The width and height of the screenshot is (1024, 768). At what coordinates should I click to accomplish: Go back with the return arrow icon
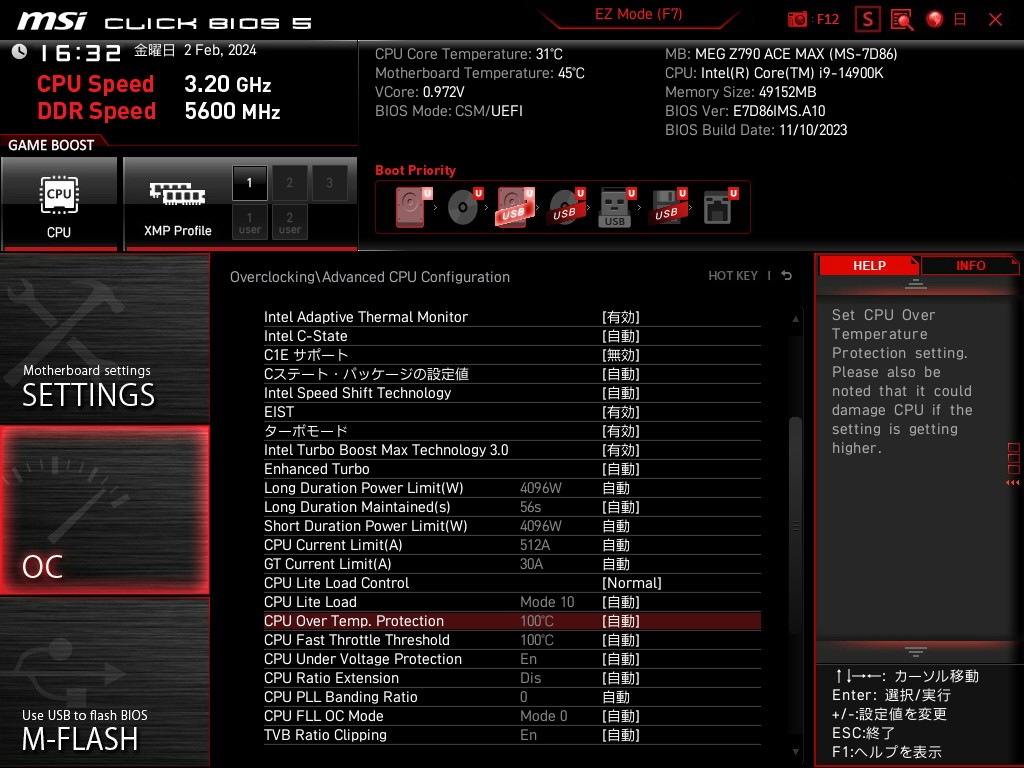pos(787,276)
